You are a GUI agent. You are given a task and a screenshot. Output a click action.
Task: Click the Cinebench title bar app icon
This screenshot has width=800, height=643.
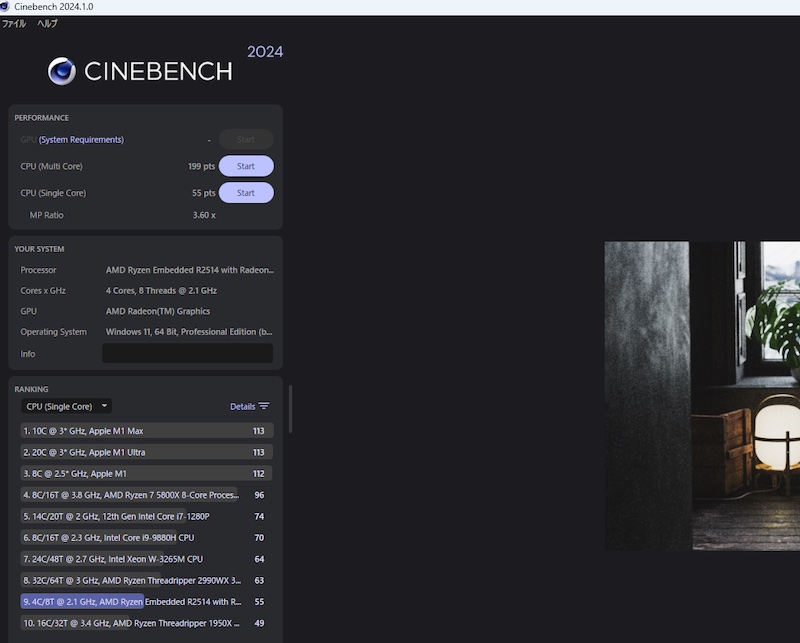click(5, 7)
